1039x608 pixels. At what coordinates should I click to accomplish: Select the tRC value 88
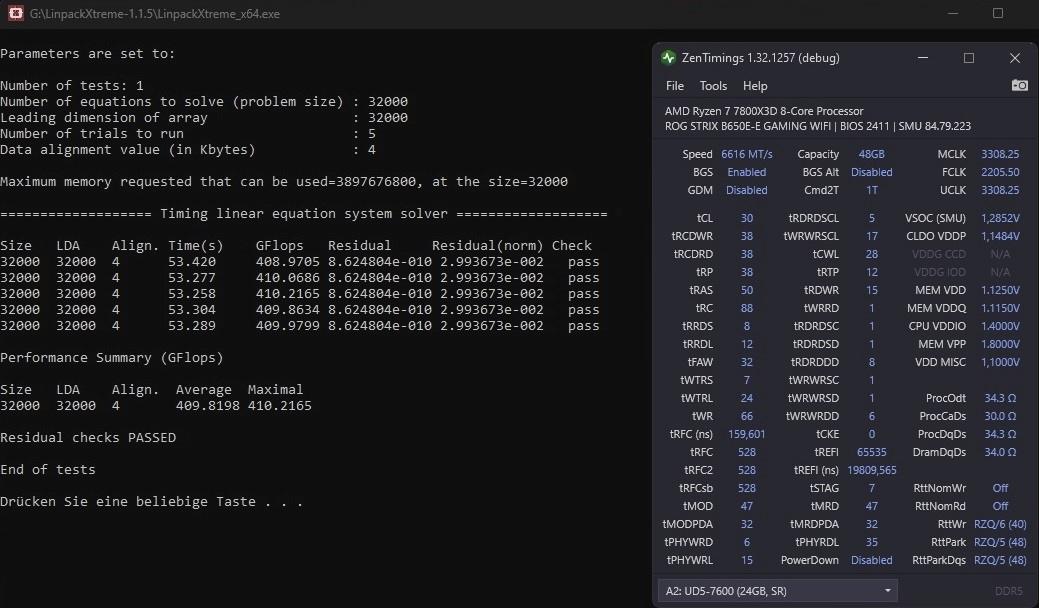(x=747, y=308)
